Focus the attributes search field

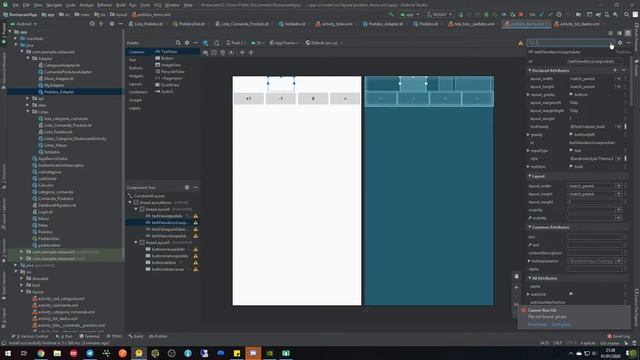tap(571, 43)
